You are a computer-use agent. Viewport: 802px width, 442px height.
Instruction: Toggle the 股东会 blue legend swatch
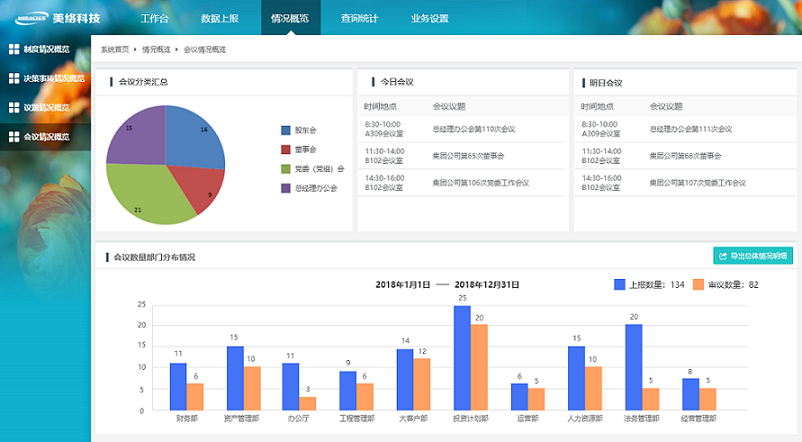[x=285, y=130]
